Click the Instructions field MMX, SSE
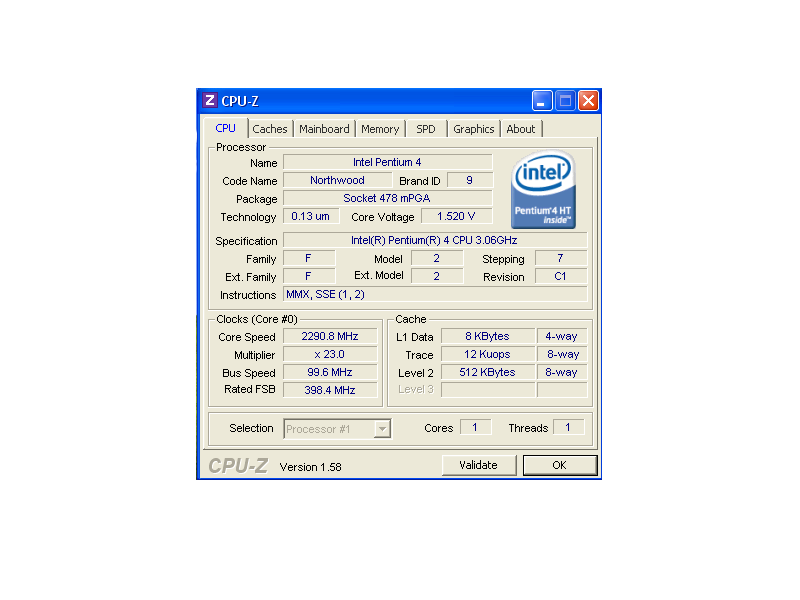 pos(435,294)
